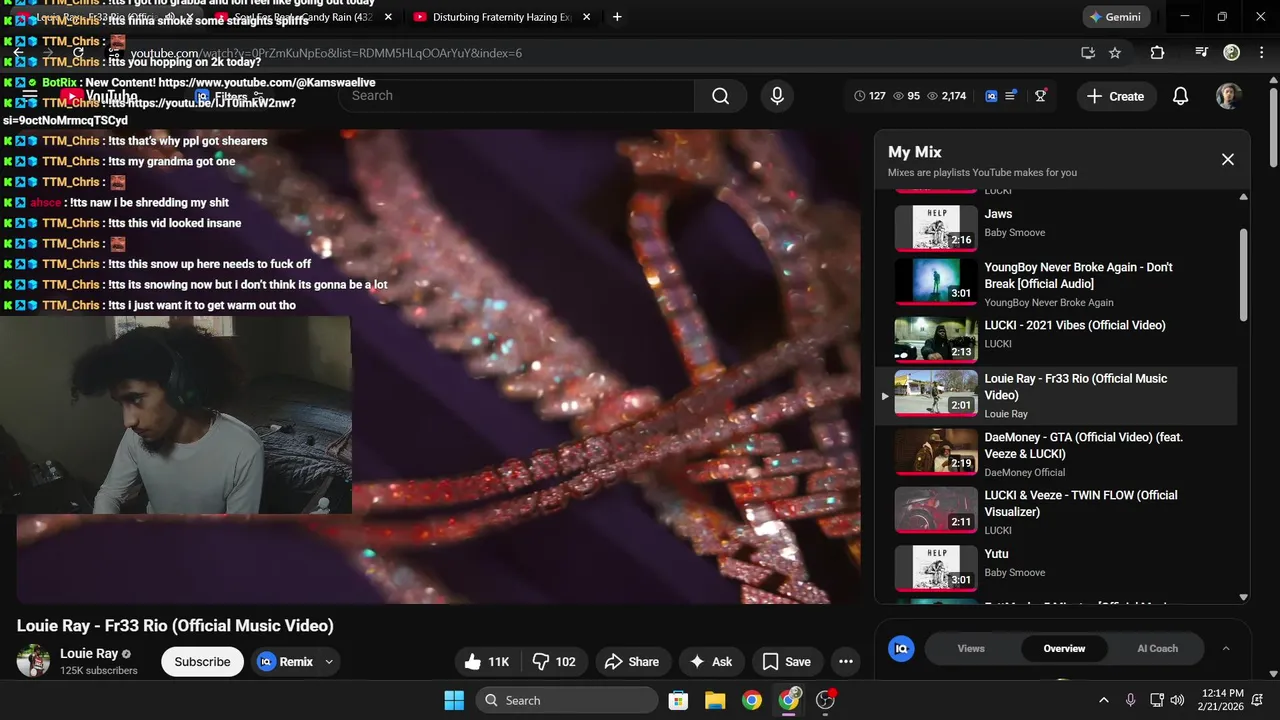This screenshot has width=1280, height=720.
Task: Click the DaeMoney Official channel name
Action: (x=1025, y=472)
